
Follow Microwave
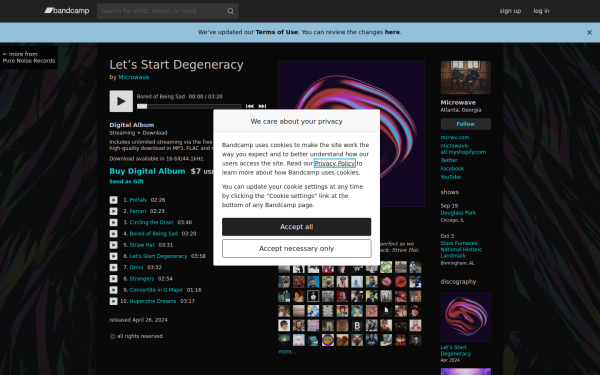(x=466, y=124)
